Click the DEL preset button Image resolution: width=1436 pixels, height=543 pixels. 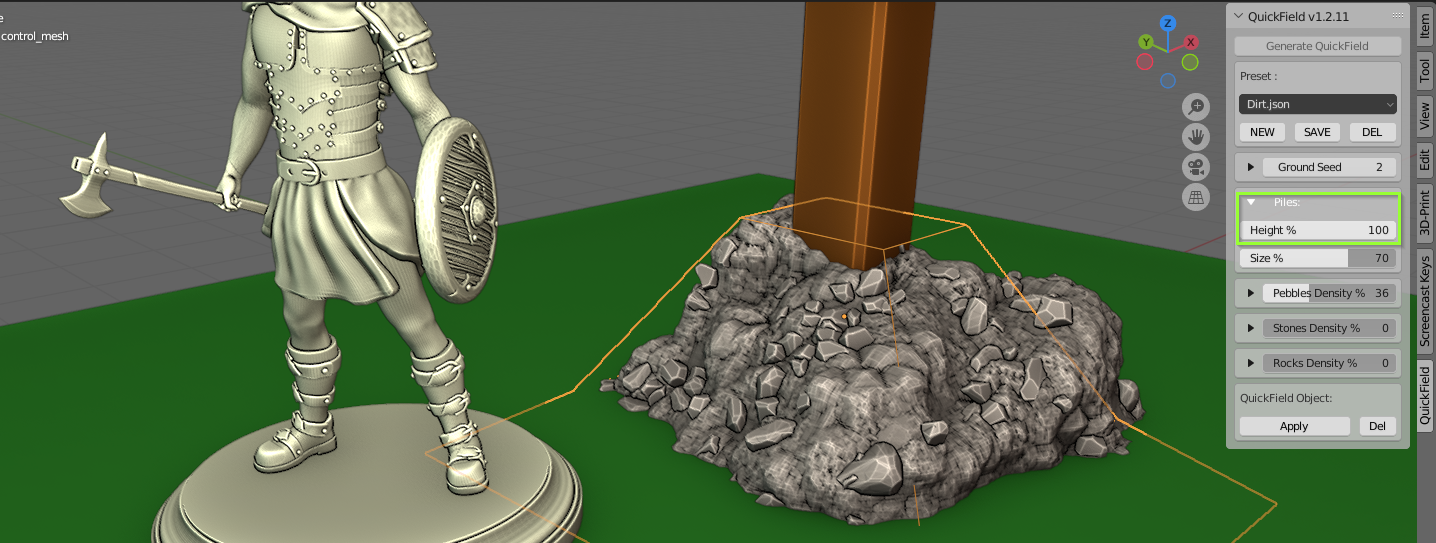tap(1372, 132)
